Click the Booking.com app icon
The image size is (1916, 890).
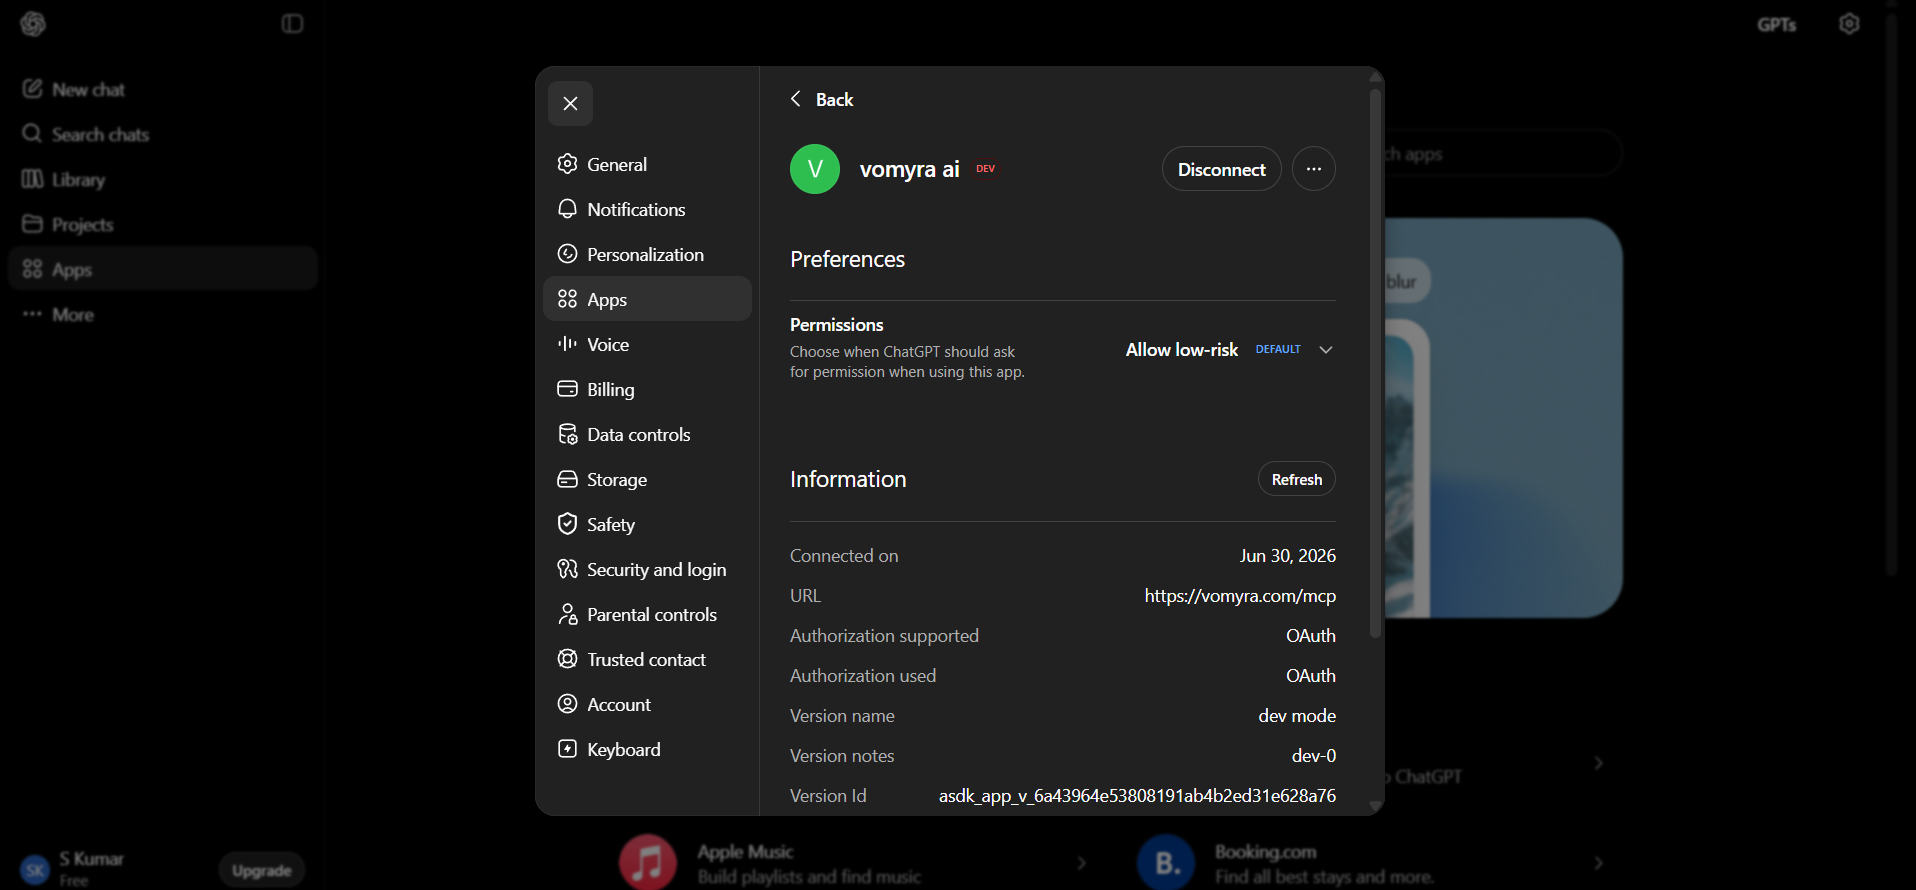pos(1166,862)
